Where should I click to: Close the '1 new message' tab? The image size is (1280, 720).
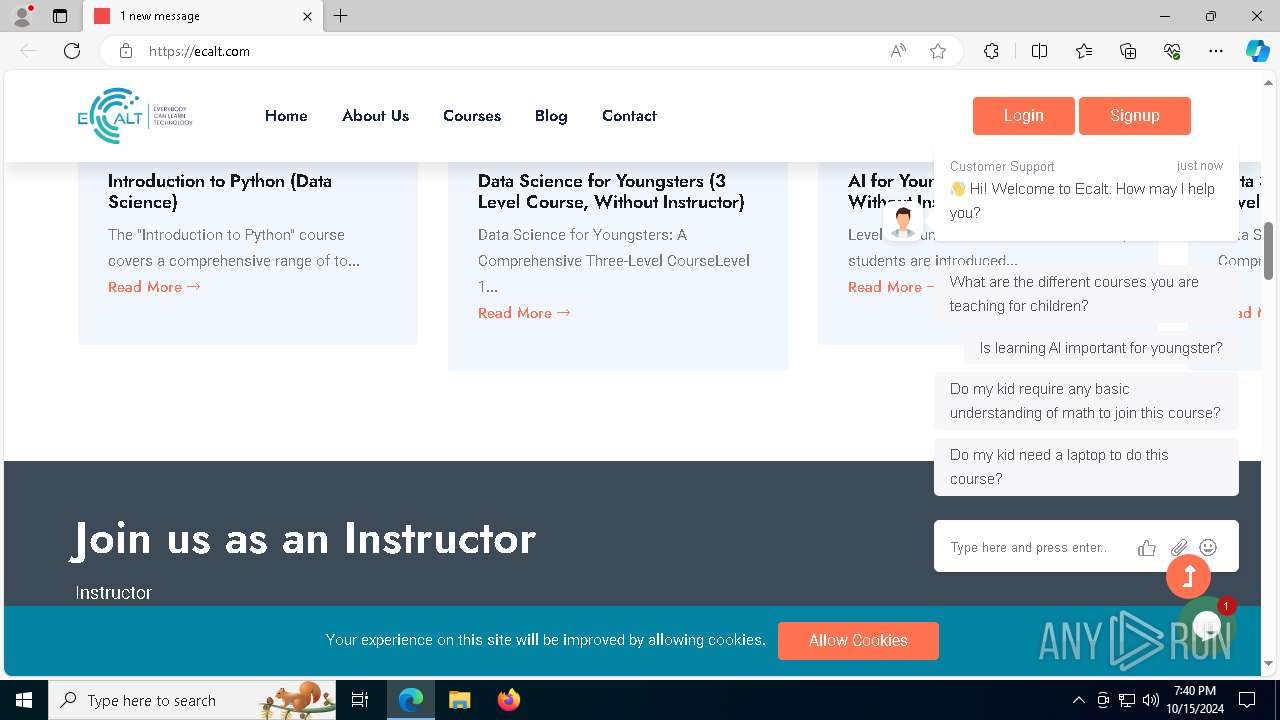pos(307,16)
